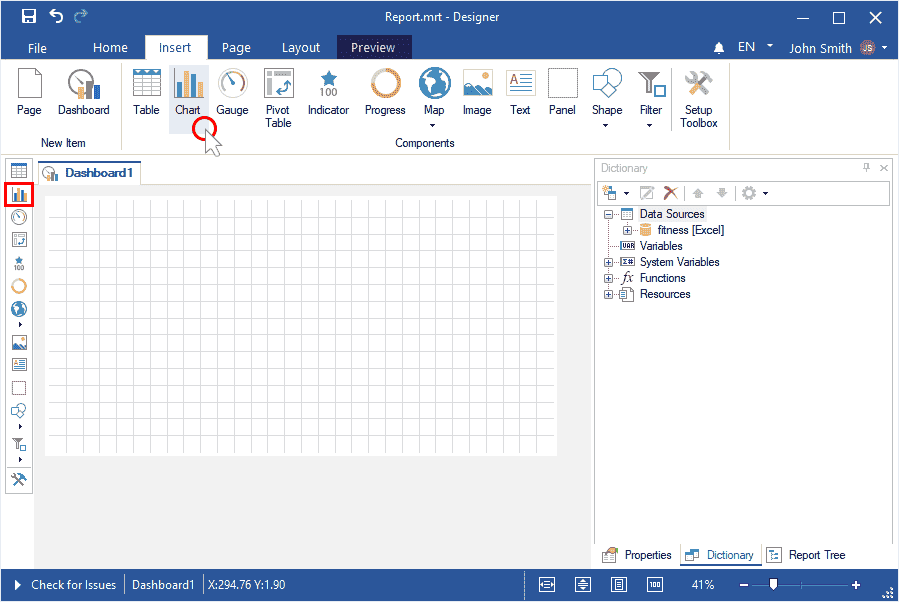Pick the chart icon in left toolbox

[19, 195]
